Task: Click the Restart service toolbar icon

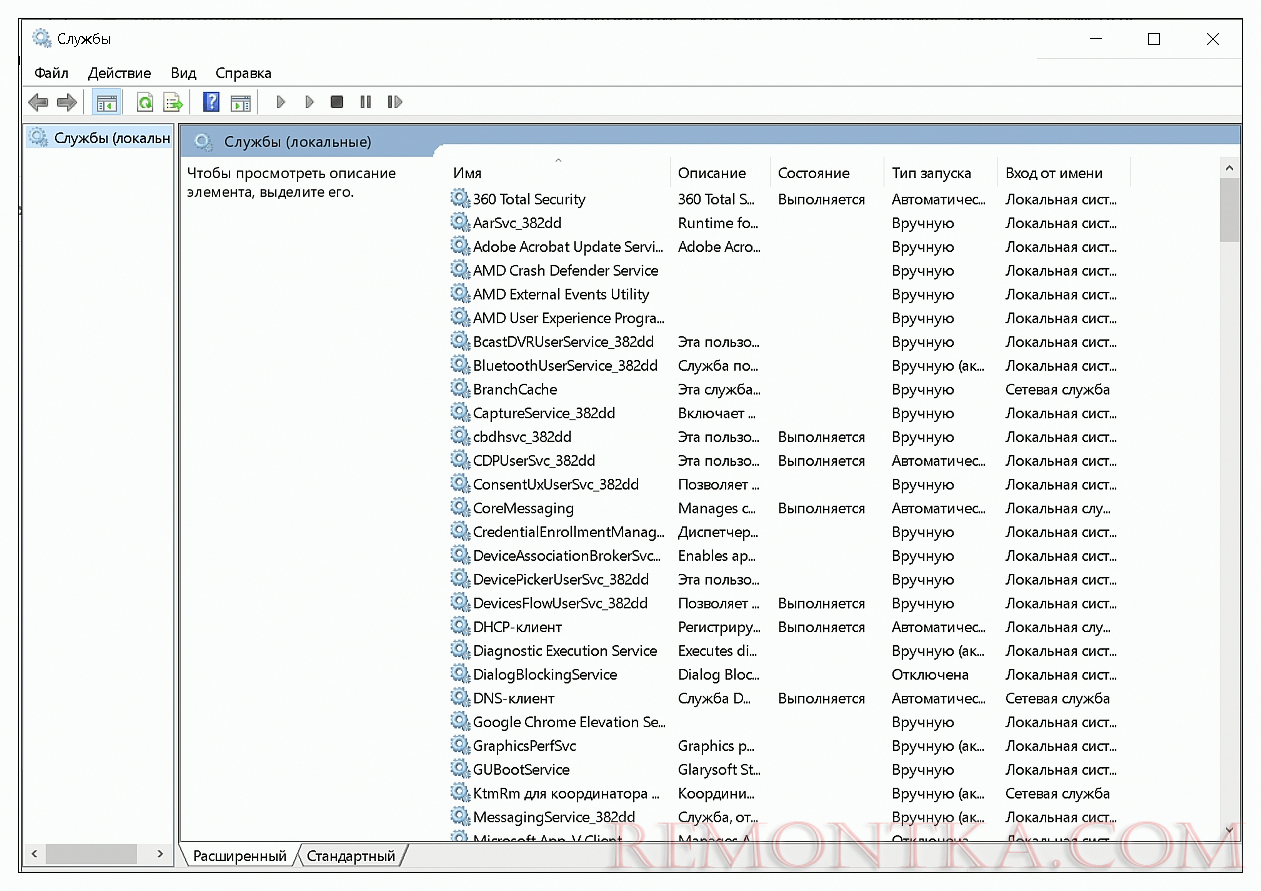Action: tap(395, 102)
